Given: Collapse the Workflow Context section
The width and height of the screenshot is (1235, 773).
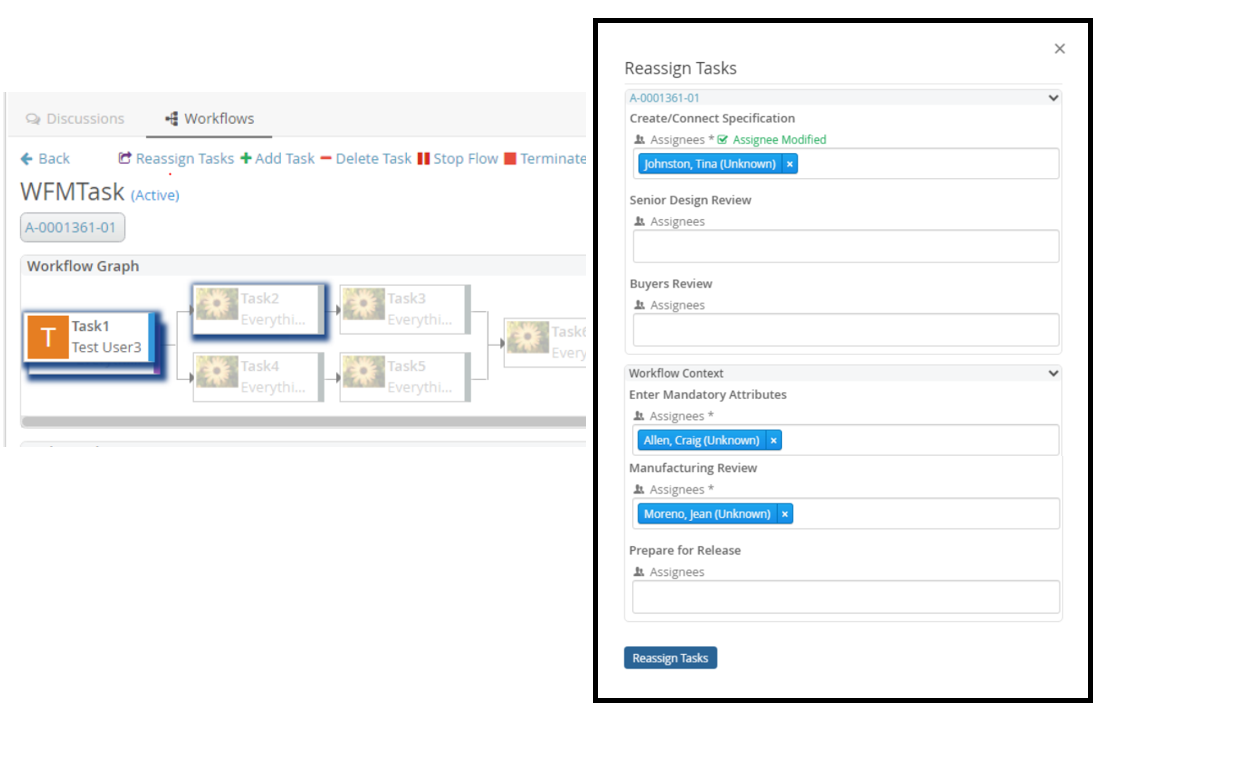Looking at the screenshot, I should point(1052,373).
